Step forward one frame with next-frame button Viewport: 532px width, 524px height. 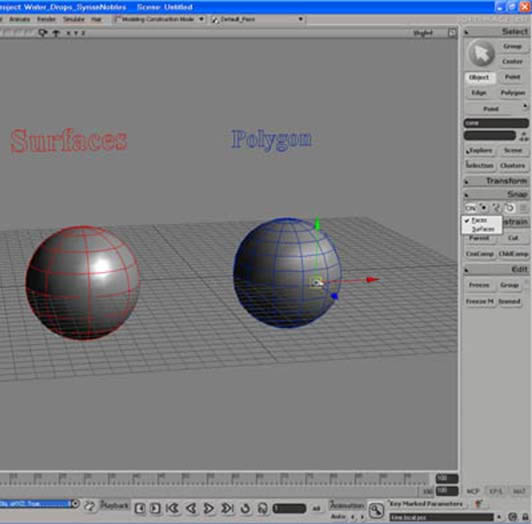(x=155, y=508)
